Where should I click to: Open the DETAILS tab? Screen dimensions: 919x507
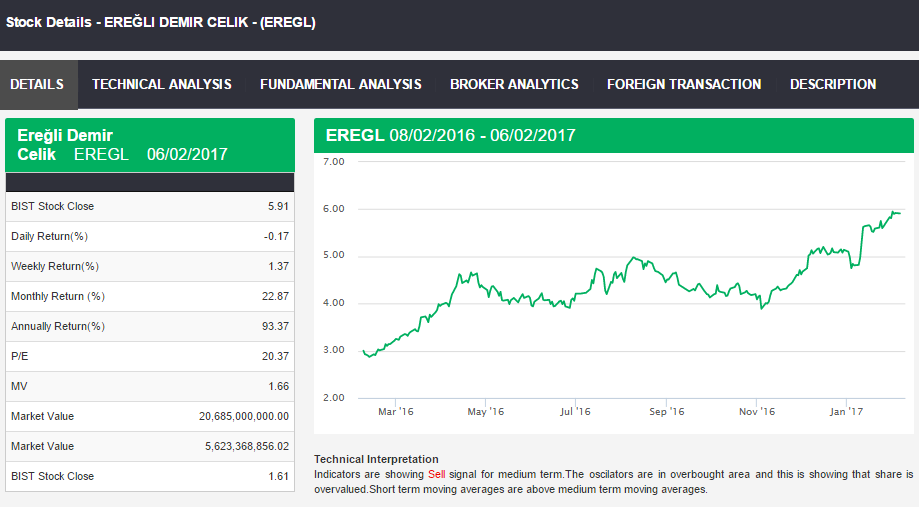[x=38, y=84]
